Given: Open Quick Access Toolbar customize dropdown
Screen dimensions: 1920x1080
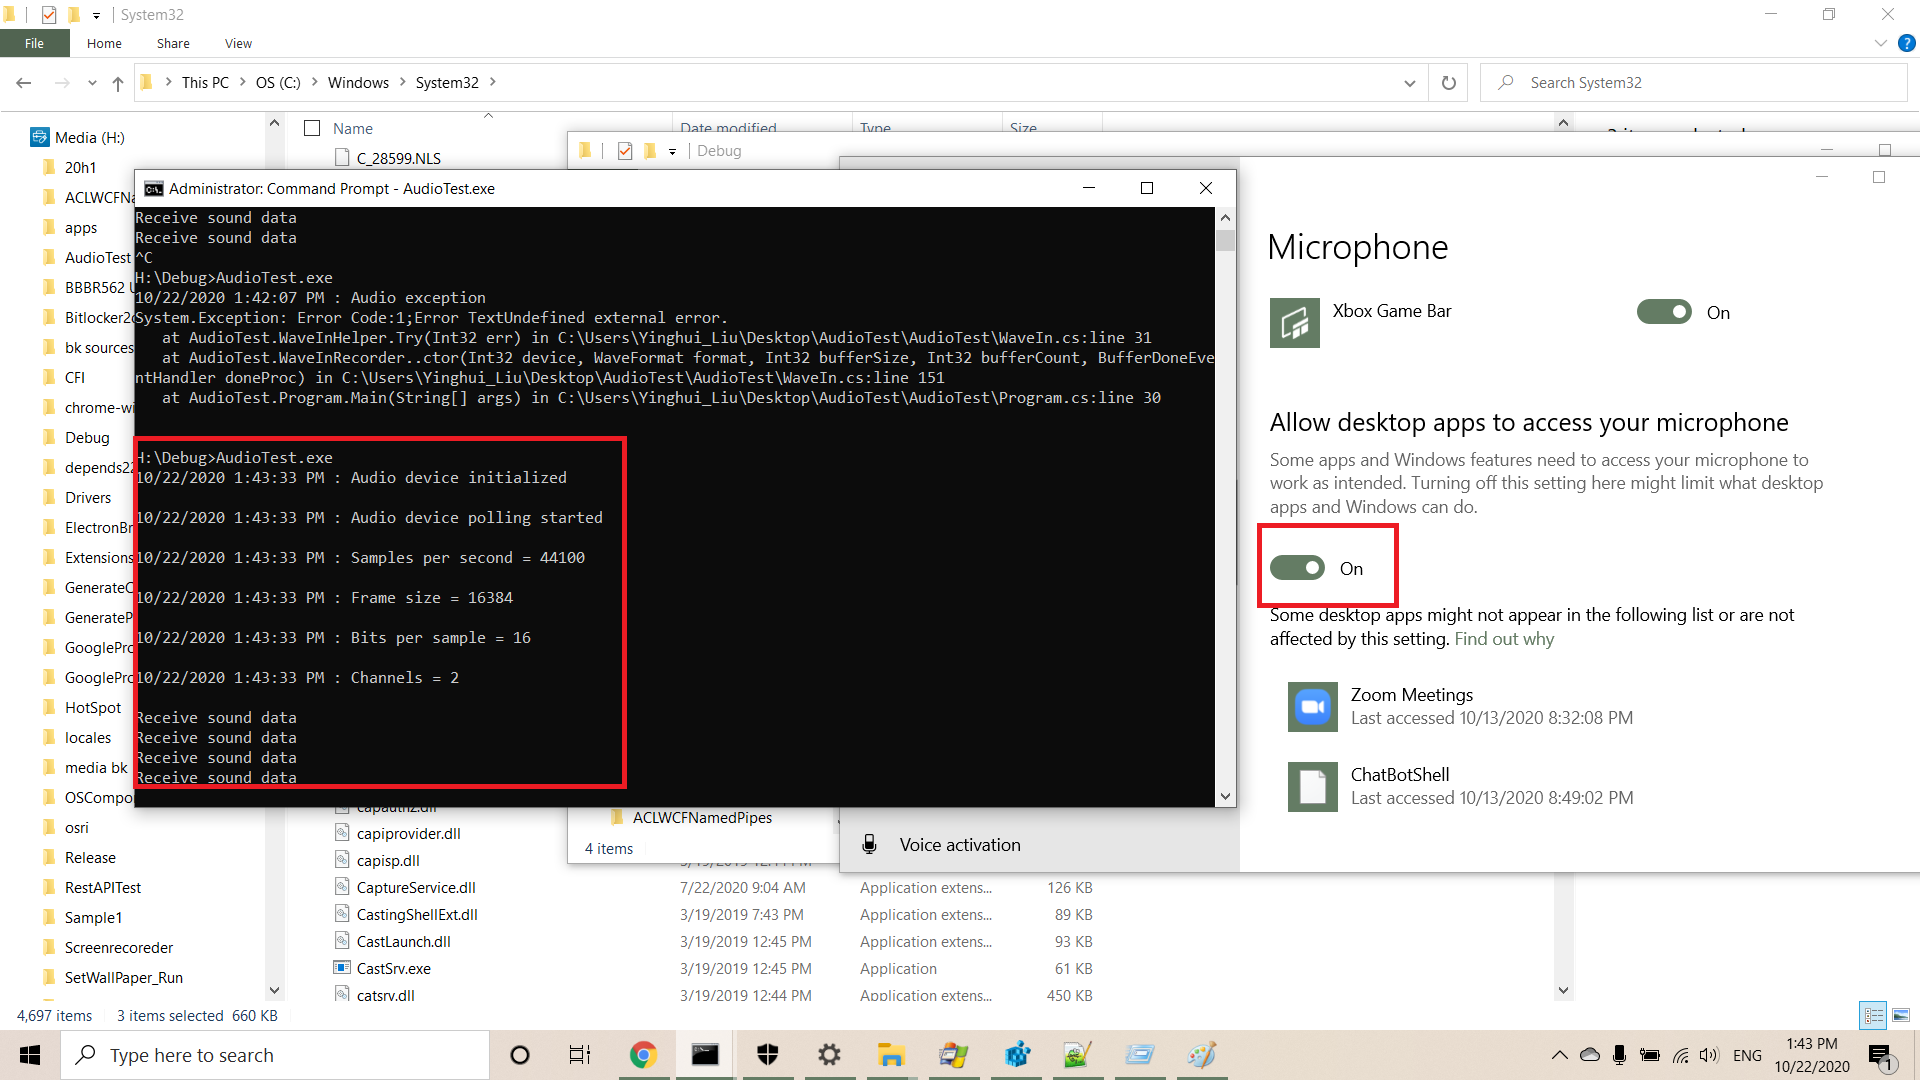Looking at the screenshot, I should pyautogui.click(x=96, y=15).
